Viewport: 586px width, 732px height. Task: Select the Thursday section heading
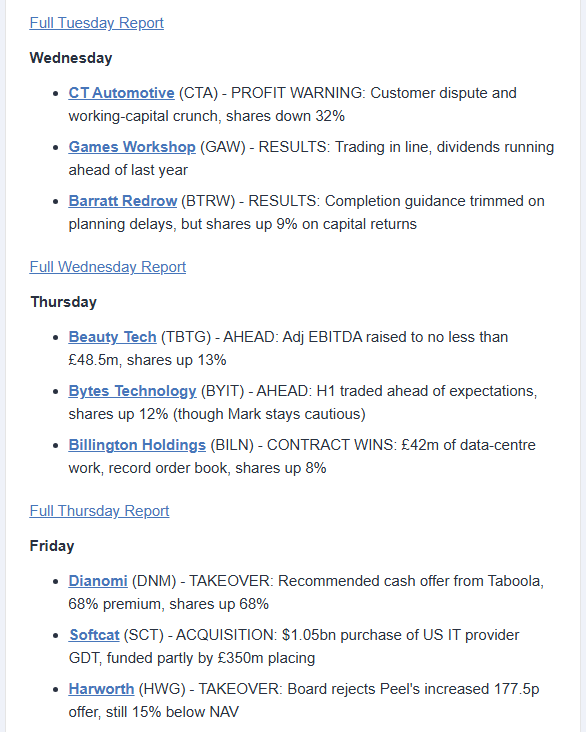pos(64,303)
